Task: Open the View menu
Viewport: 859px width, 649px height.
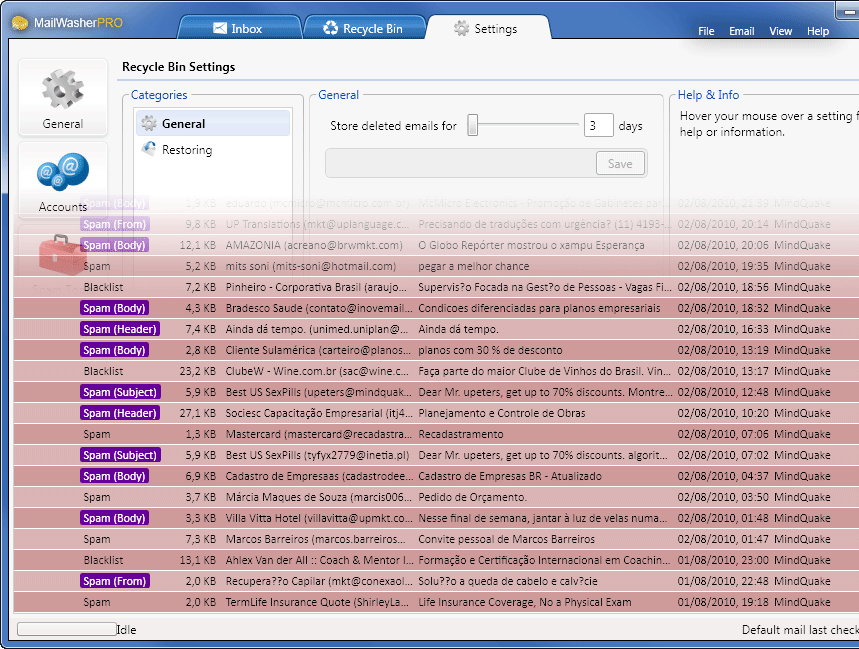Action: tap(780, 31)
